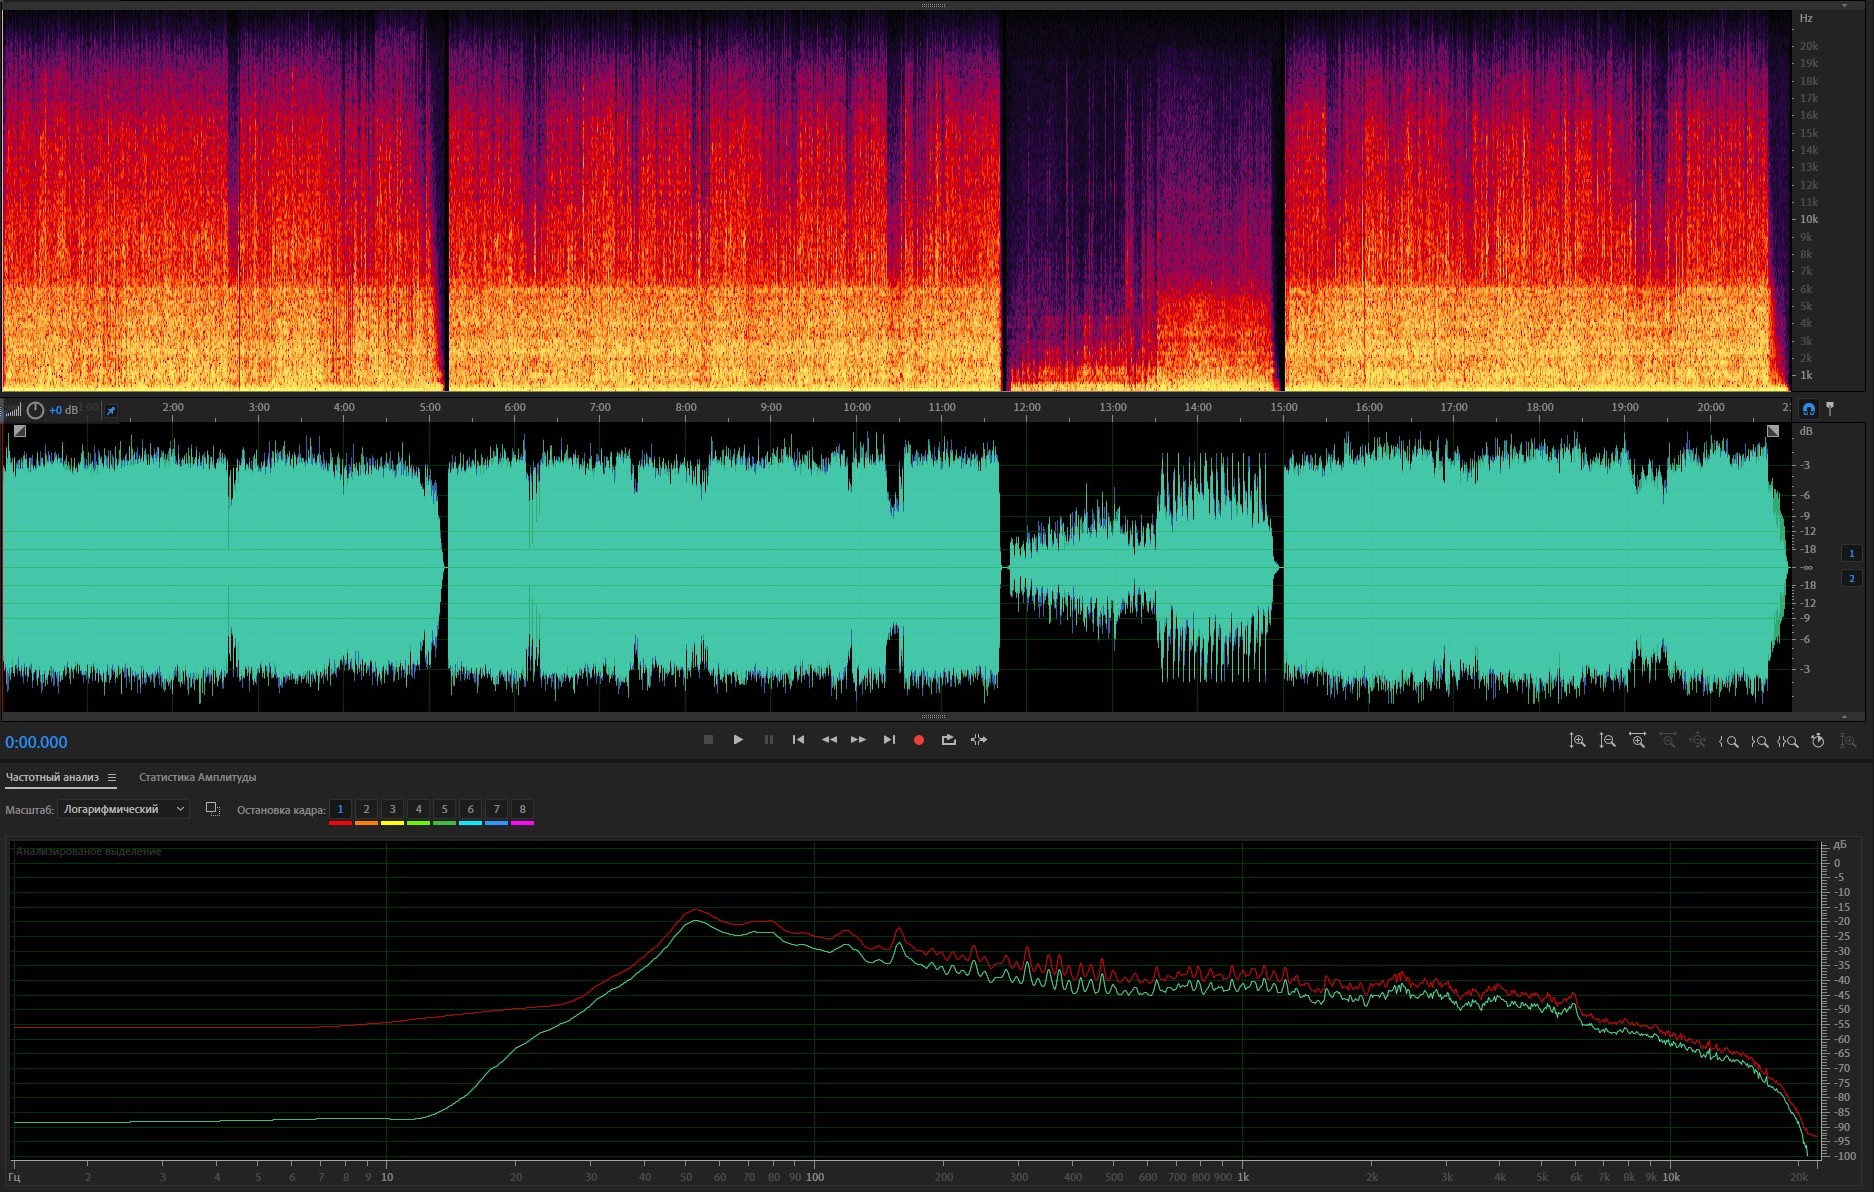Open the Масштаб Логарифмический dropdown
This screenshot has height=1192, width=1874.
point(123,809)
